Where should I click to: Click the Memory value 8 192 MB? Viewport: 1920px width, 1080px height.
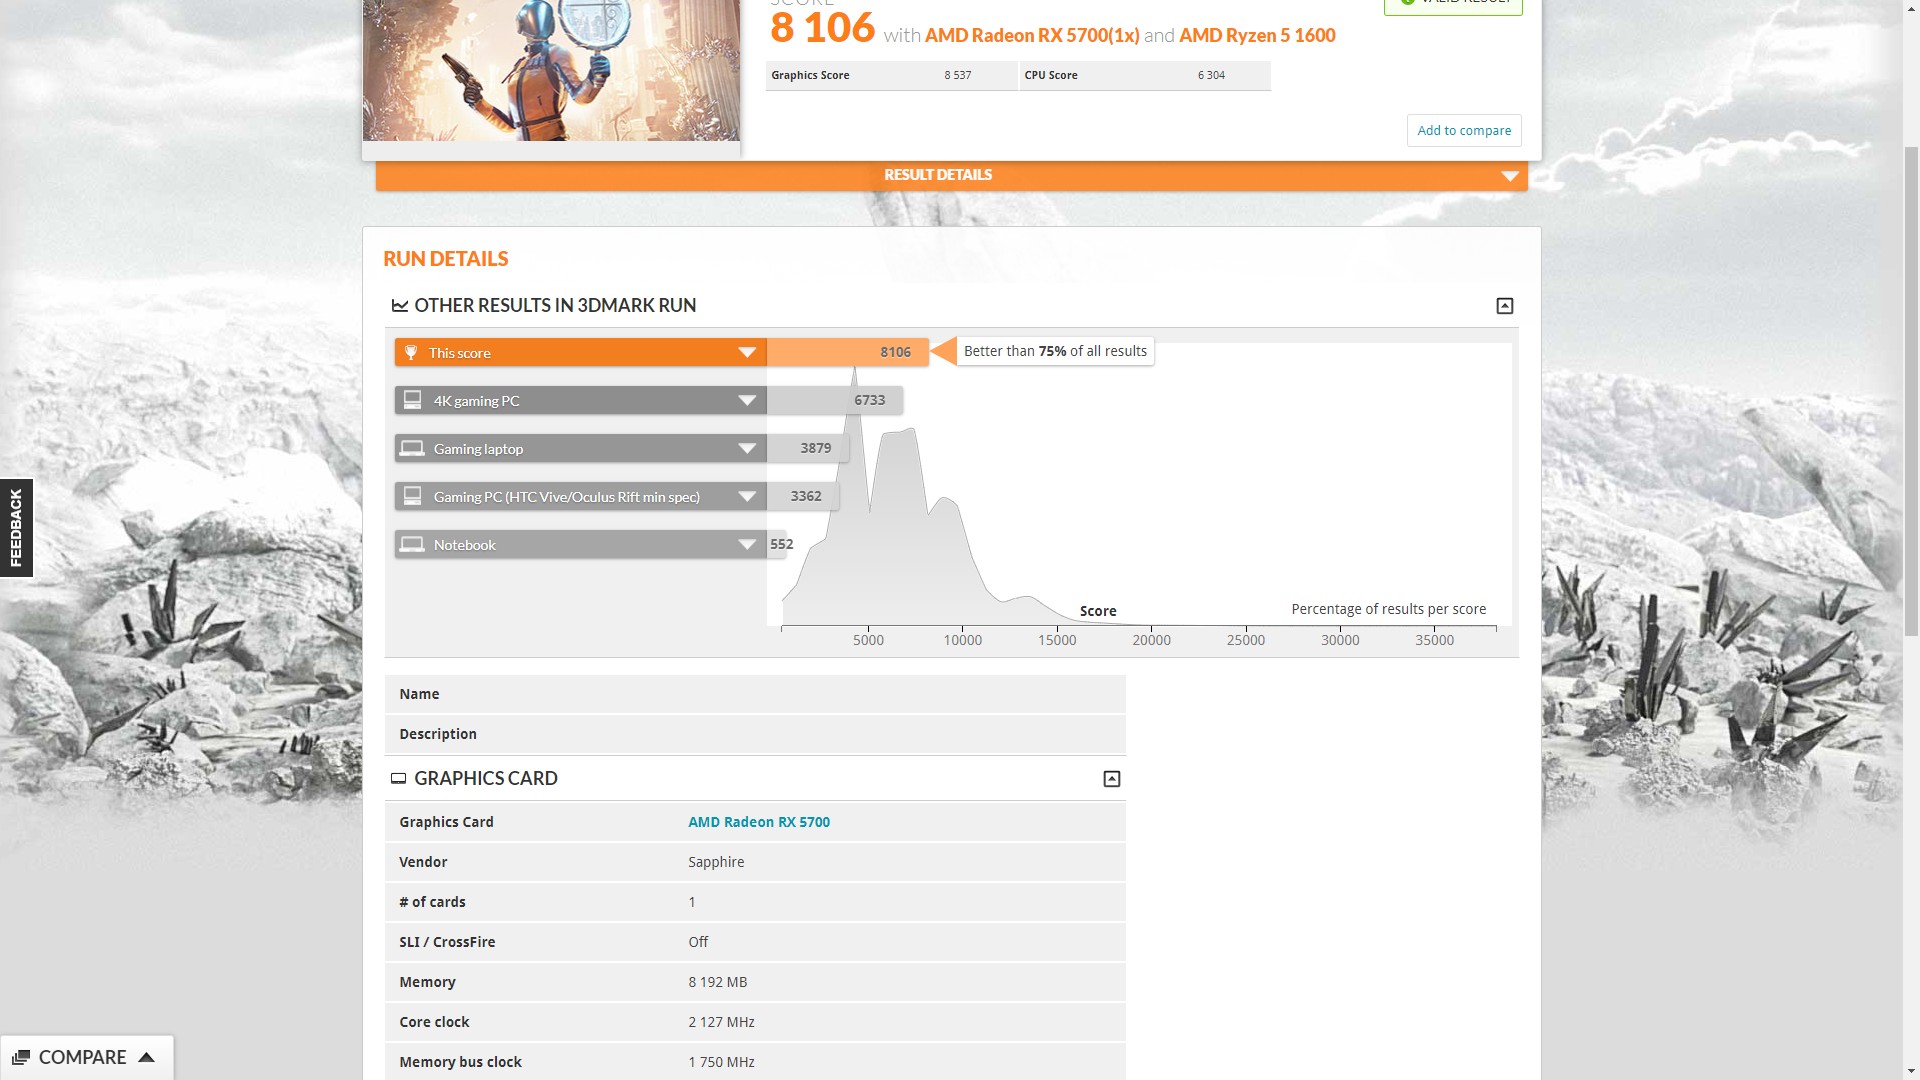(717, 982)
